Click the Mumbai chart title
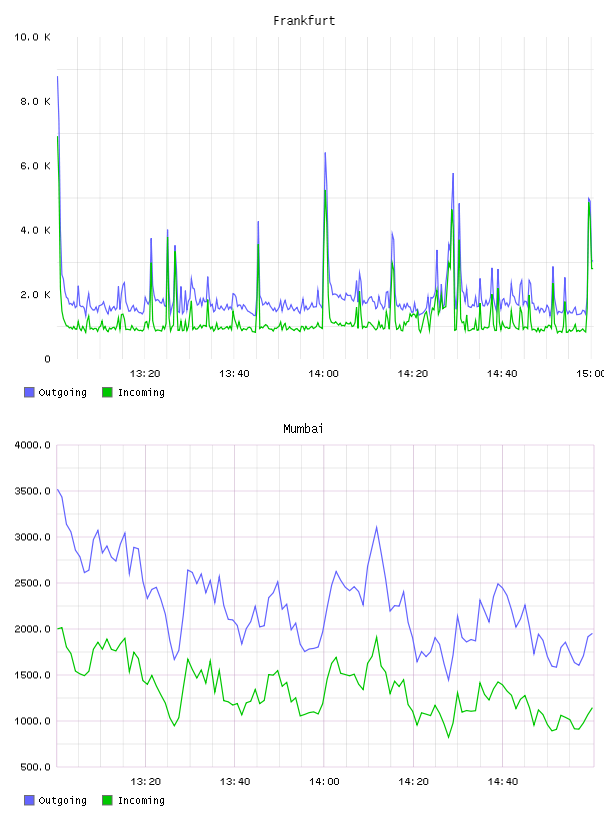The image size is (608, 816). pyautogui.click(x=303, y=429)
